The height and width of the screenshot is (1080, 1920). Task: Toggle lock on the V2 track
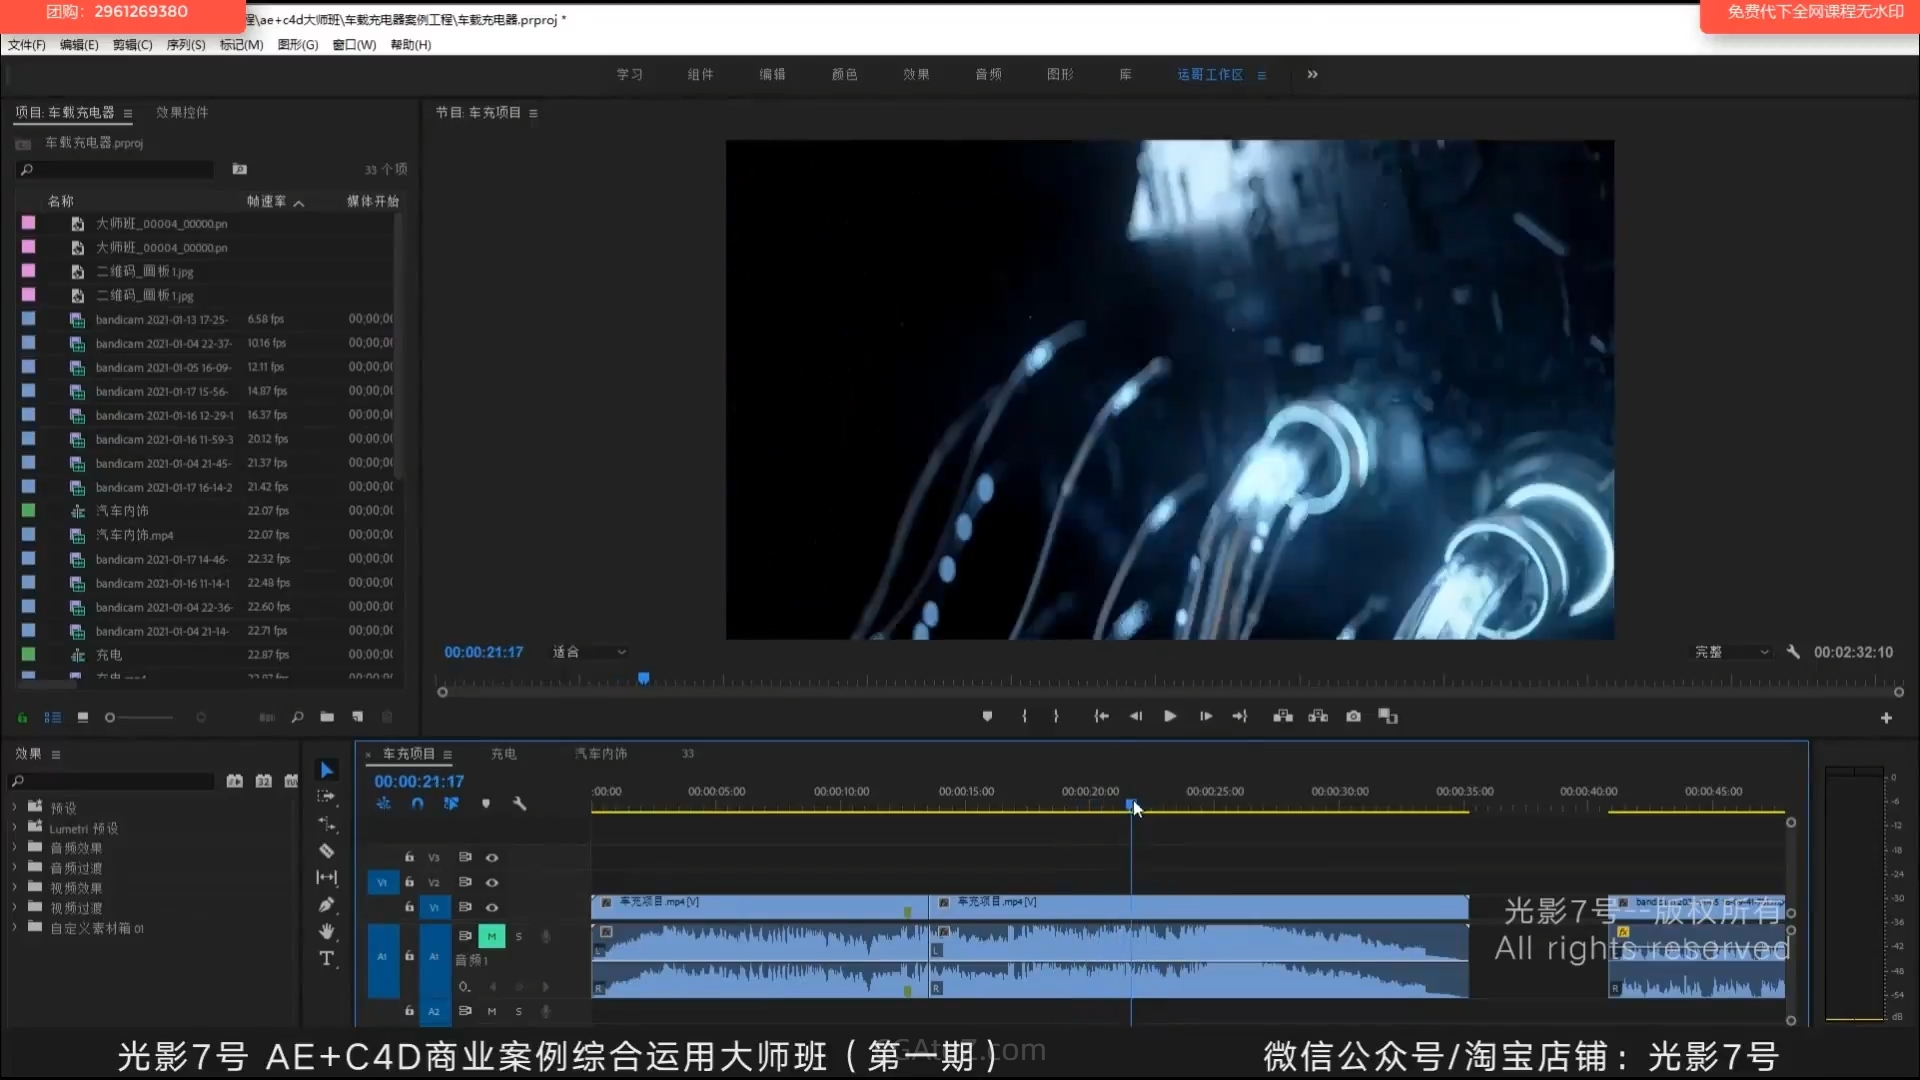(409, 882)
